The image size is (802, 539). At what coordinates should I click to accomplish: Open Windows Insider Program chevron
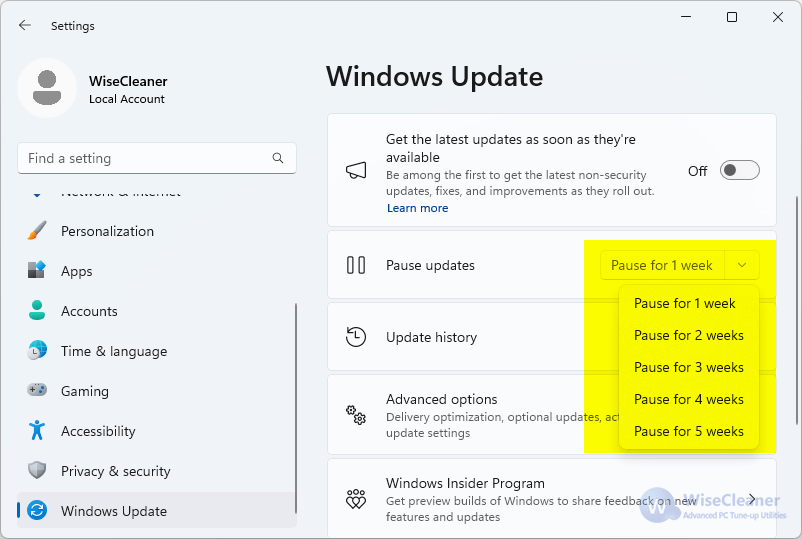[752, 499]
